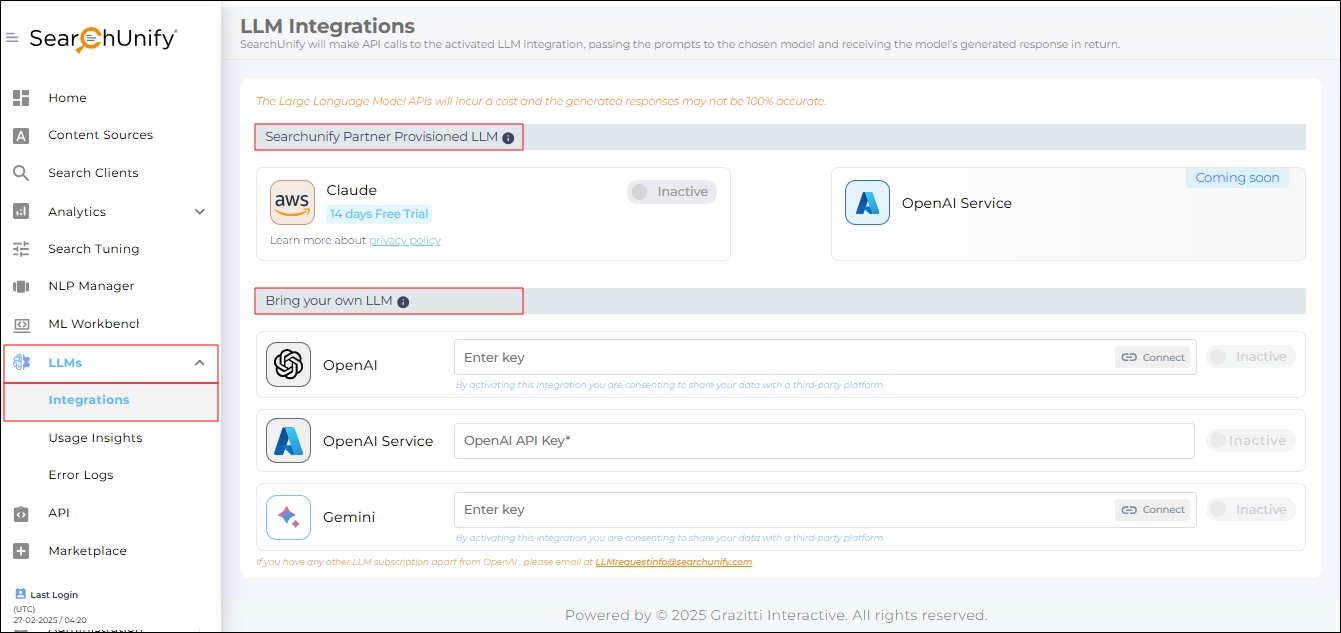The width and height of the screenshot is (1341, 633).
Task: Open the privacy policy link
Action: (x=404, y=240)
